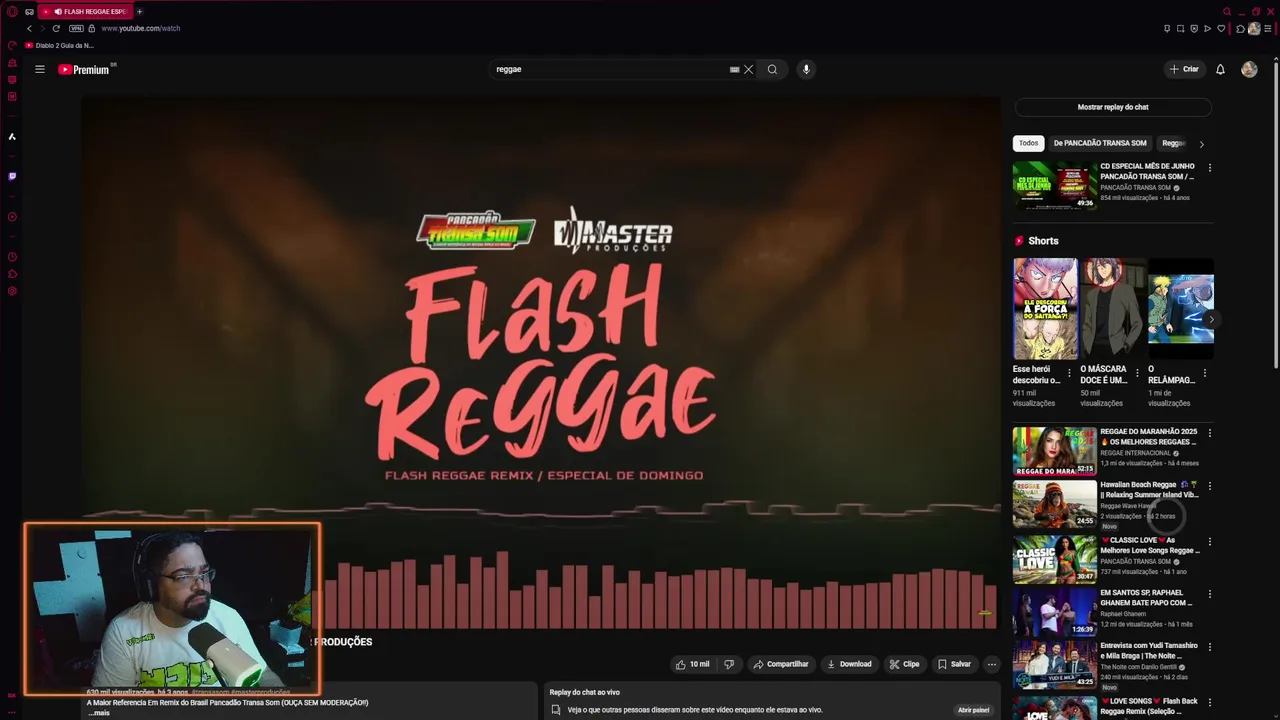Expand the description with ...mais
Viewport: 1280px width, 720px height.
99,713
